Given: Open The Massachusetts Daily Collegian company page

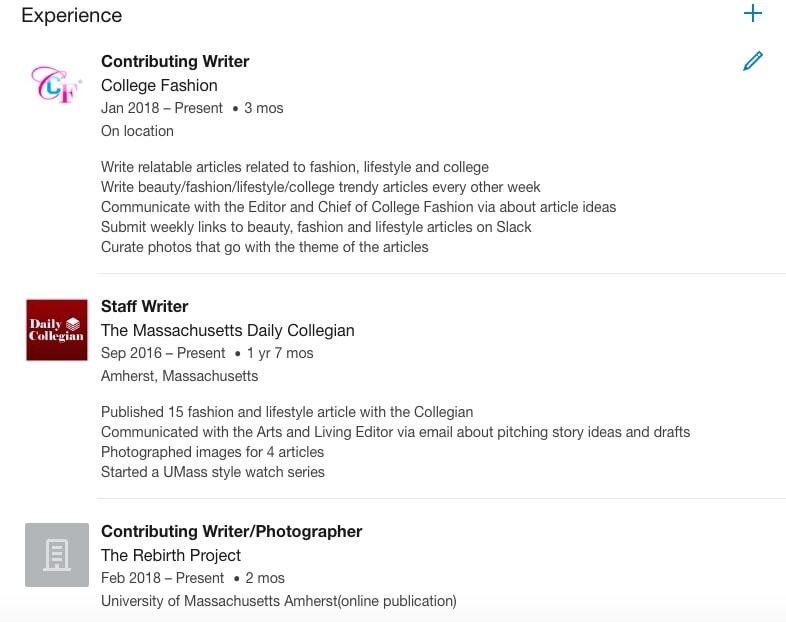Looking at the screenshot, I should coord(228,330).
